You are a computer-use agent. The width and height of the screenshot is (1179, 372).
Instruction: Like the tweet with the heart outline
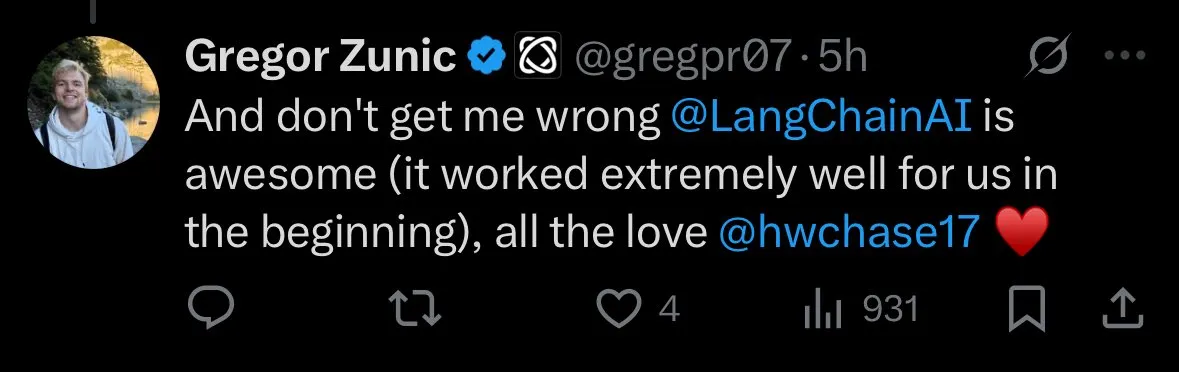point(617,310)
